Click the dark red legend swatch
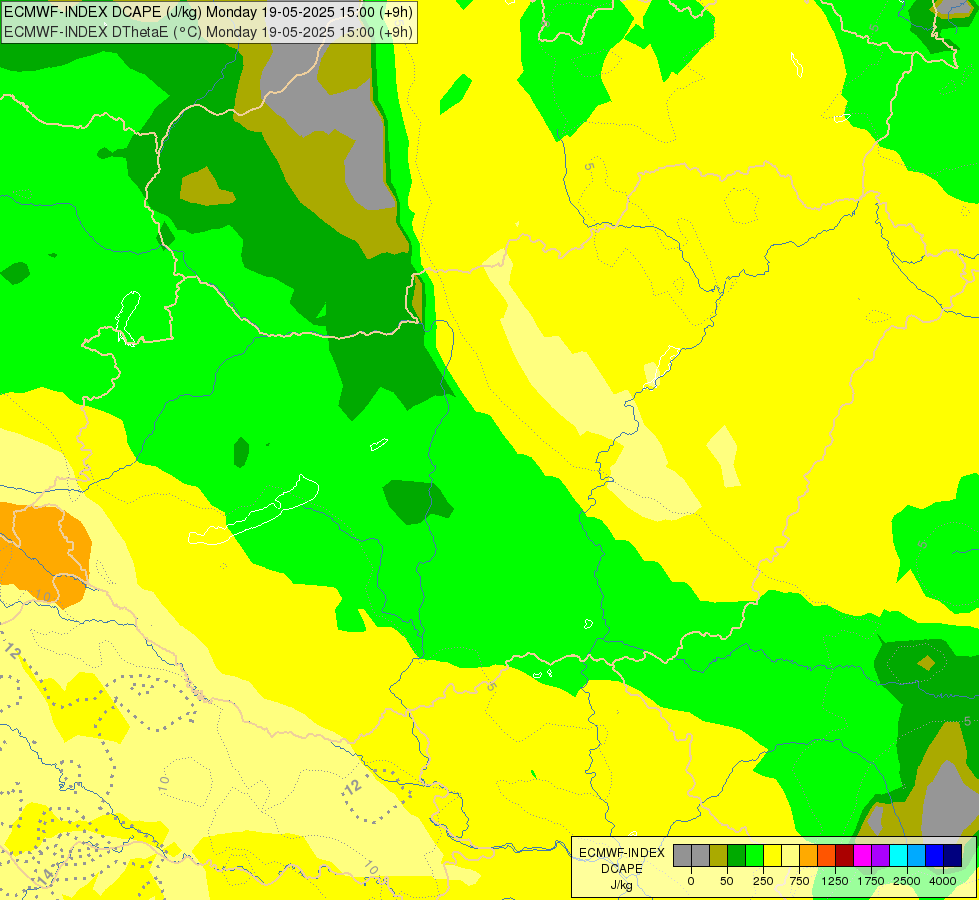 (x=845, y=856)
